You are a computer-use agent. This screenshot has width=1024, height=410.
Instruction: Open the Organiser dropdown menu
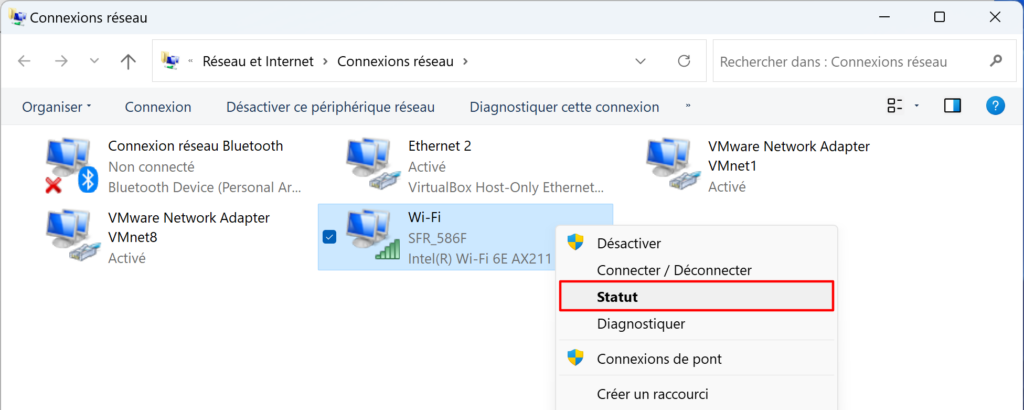pos(57,107)
